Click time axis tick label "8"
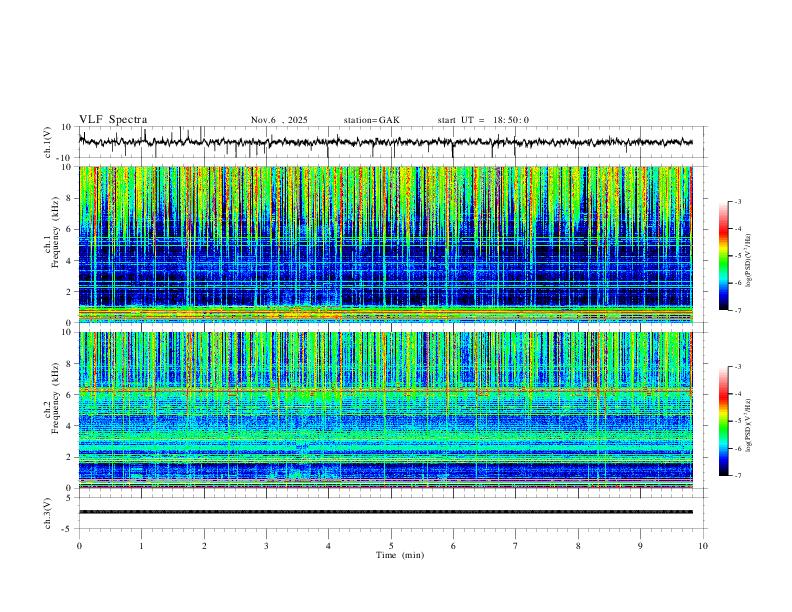 [x=578, y=546]
